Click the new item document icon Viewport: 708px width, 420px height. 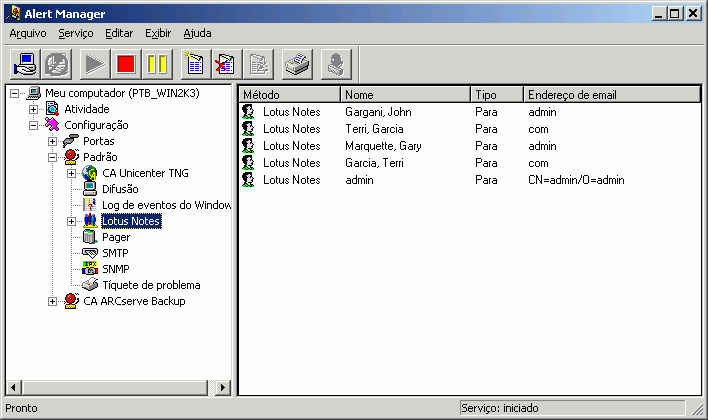[x=196, y=64]
